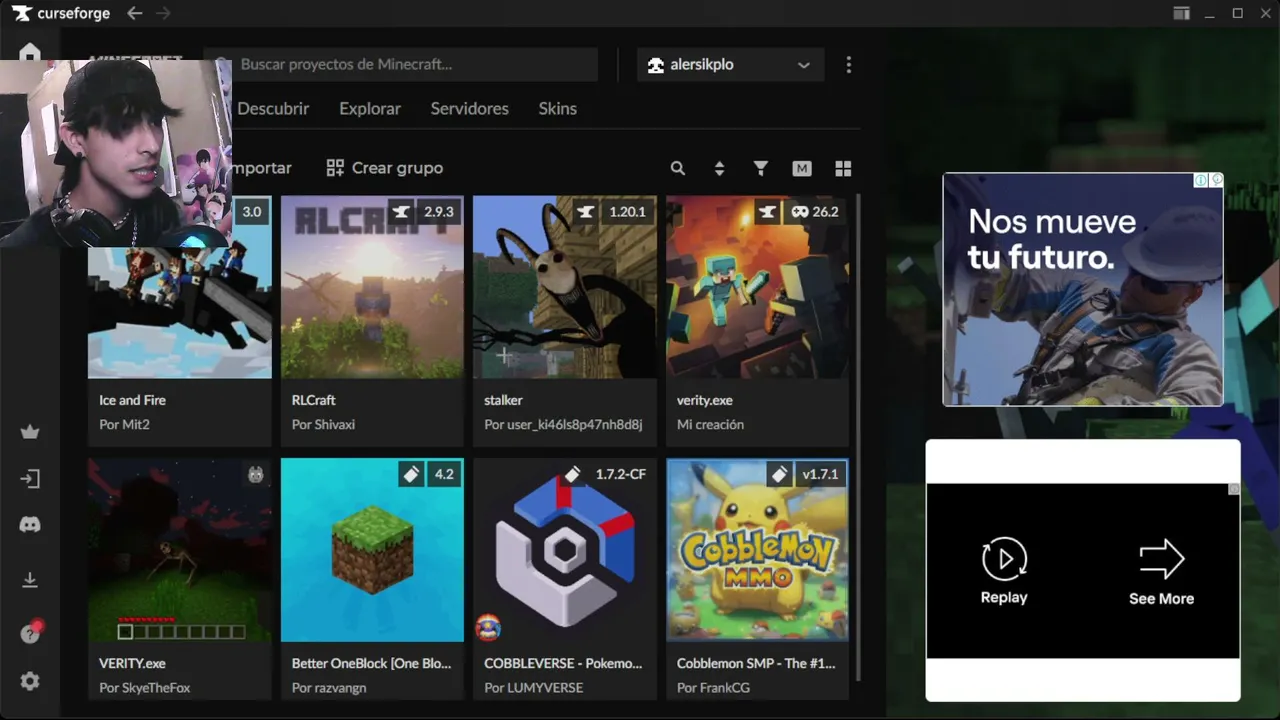Open the COBBLEVERSE modpack thumbnail
This screenshot has height=720, width=1280.
[x=565, y=550]
